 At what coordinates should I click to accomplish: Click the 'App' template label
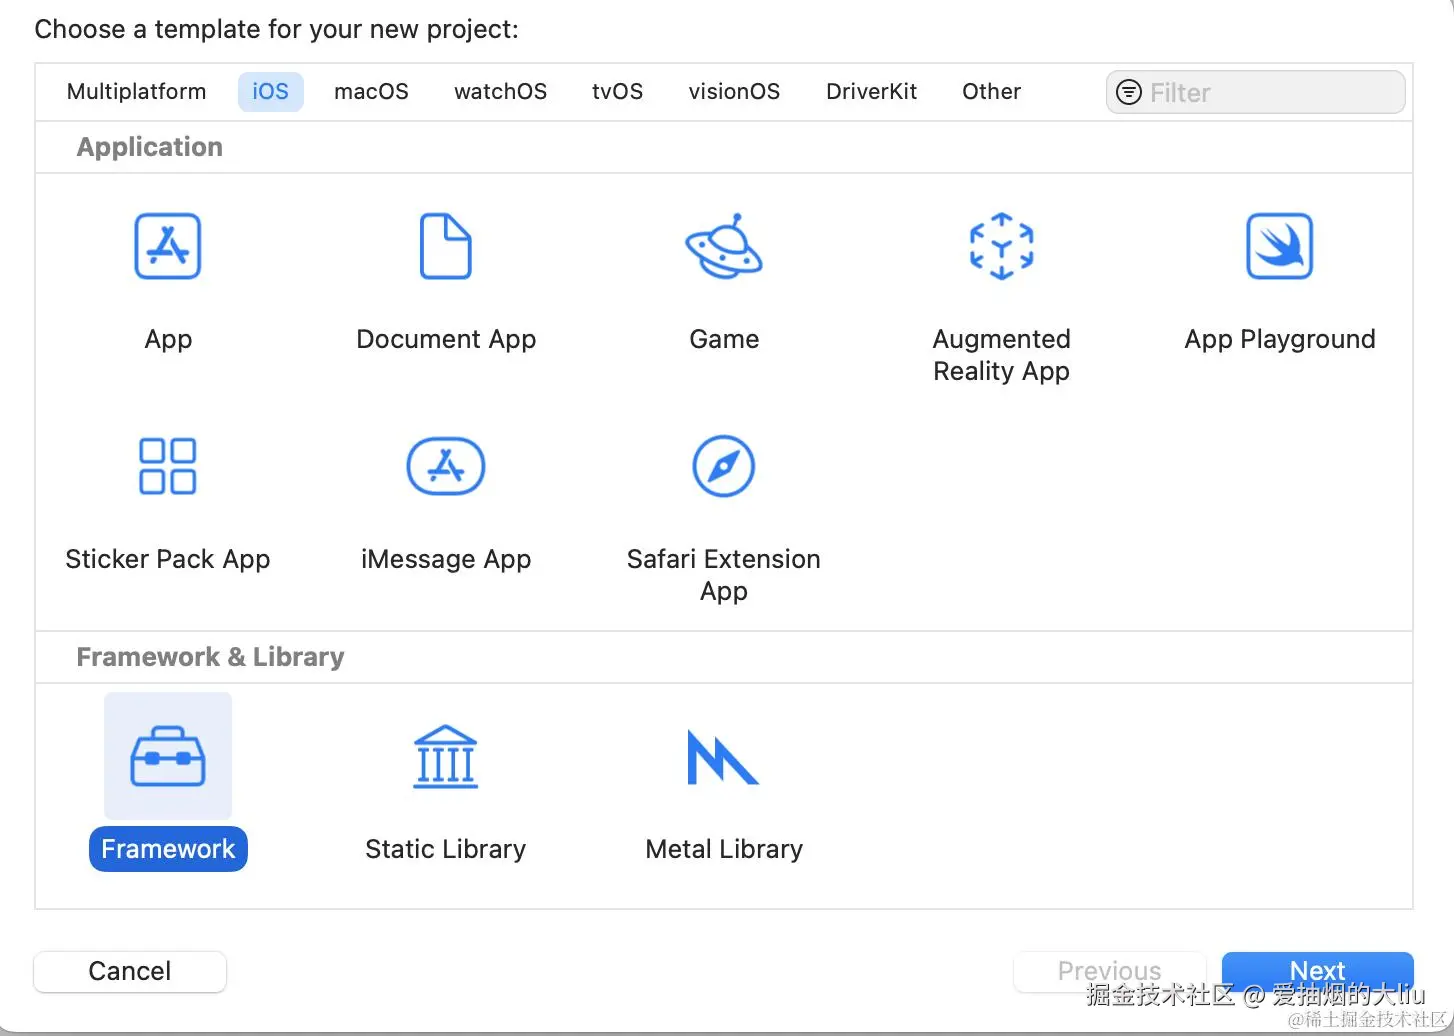[168, 339]
